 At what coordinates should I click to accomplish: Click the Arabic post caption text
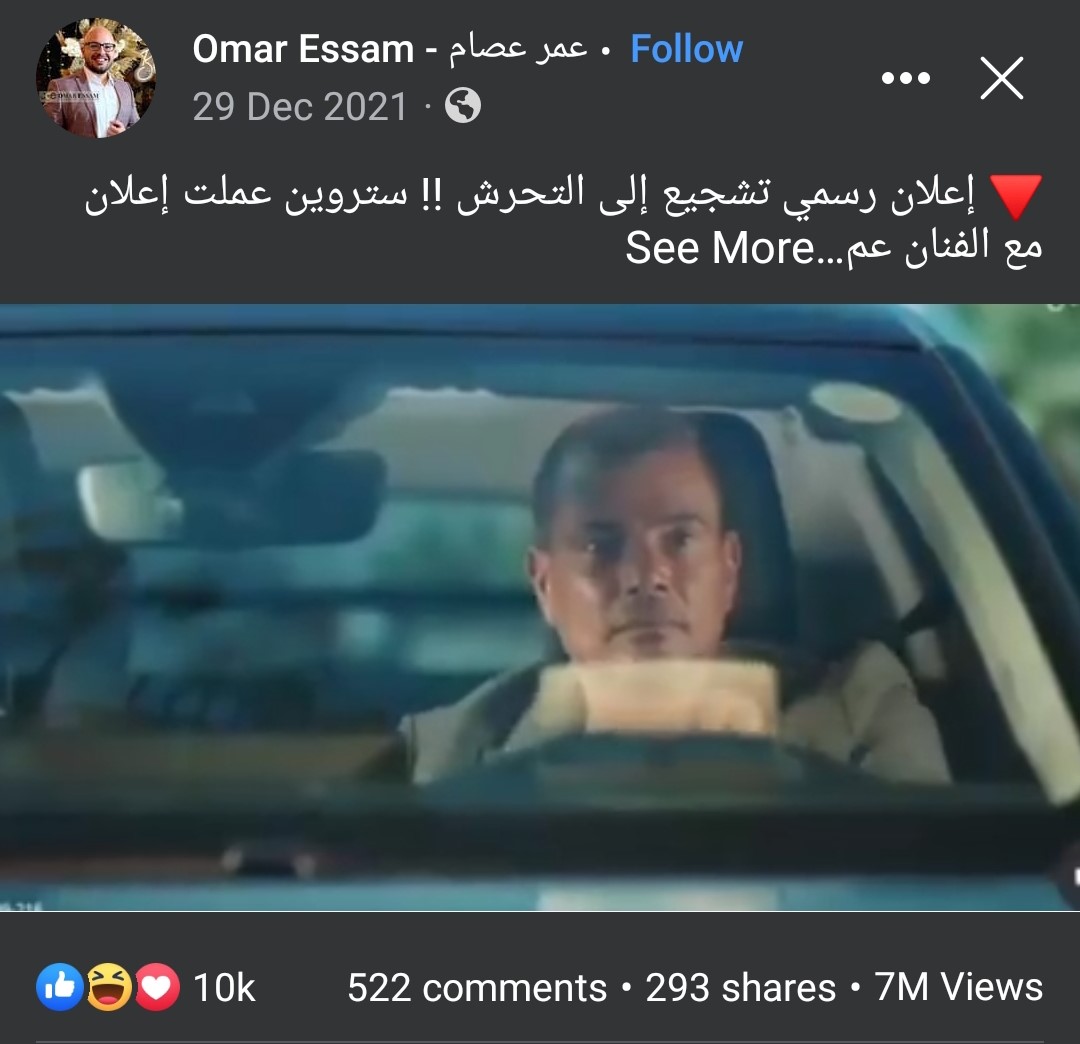pos(563,219)
